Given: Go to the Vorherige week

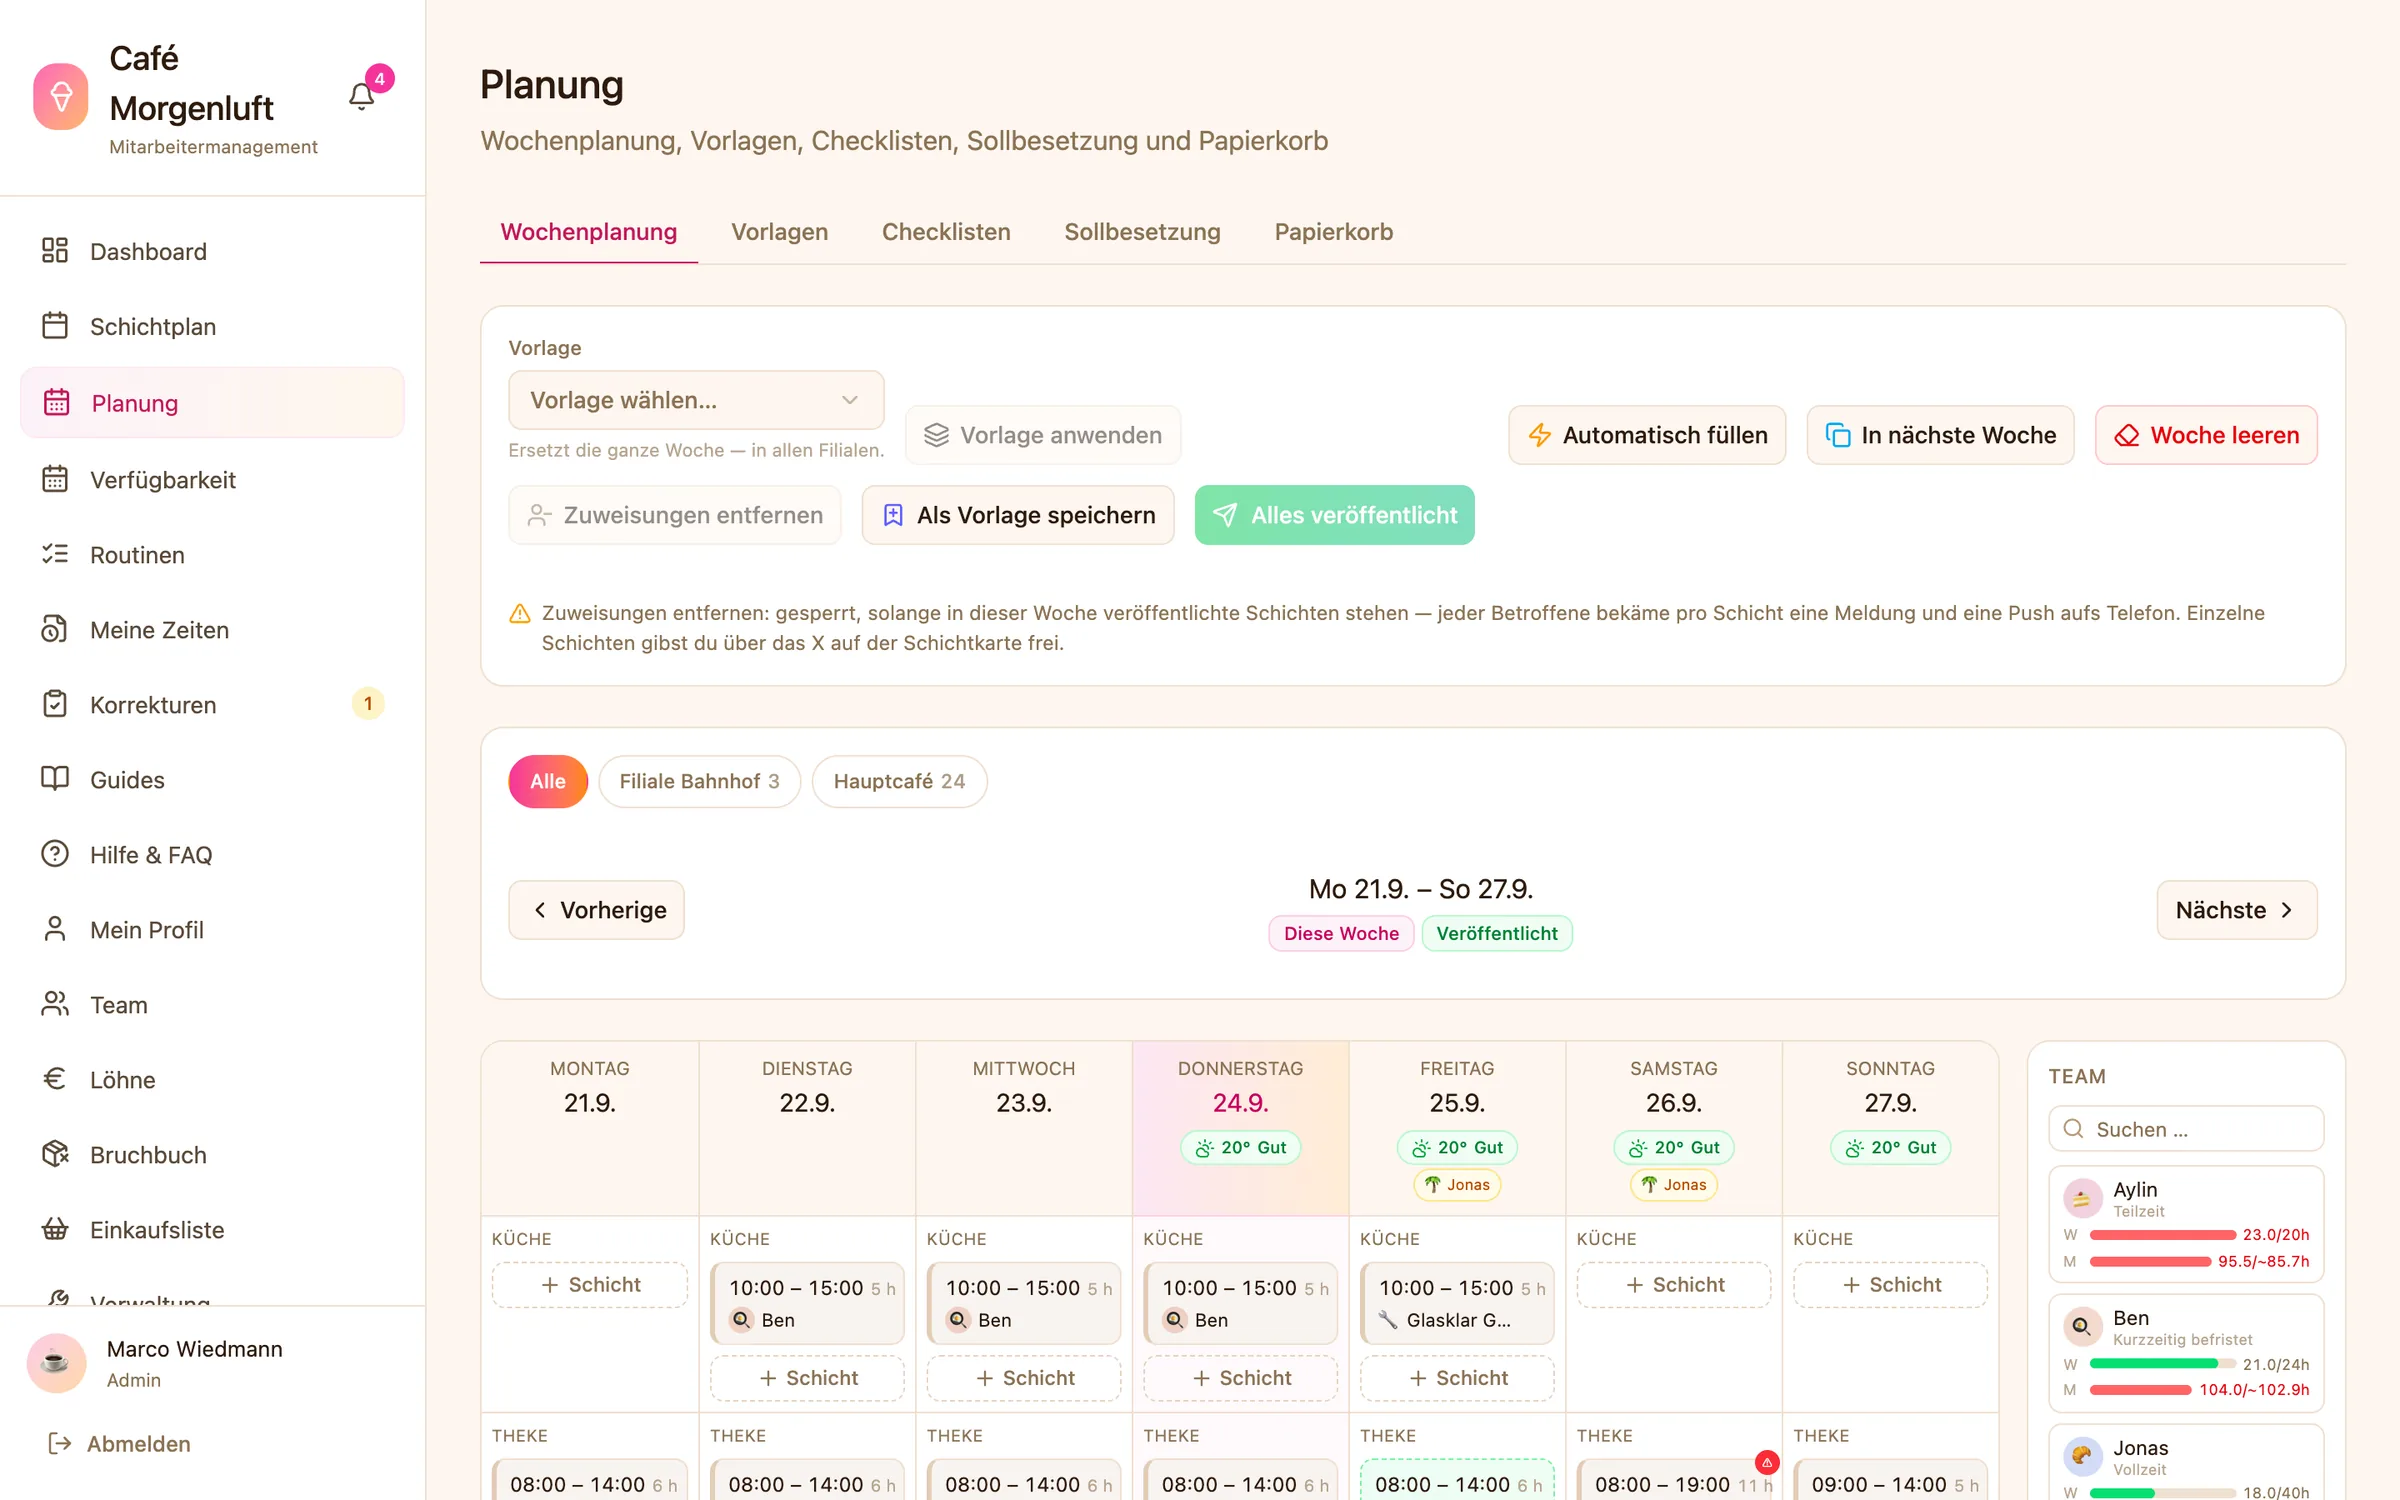Looking at the screenshot, I should coord(596,910).
